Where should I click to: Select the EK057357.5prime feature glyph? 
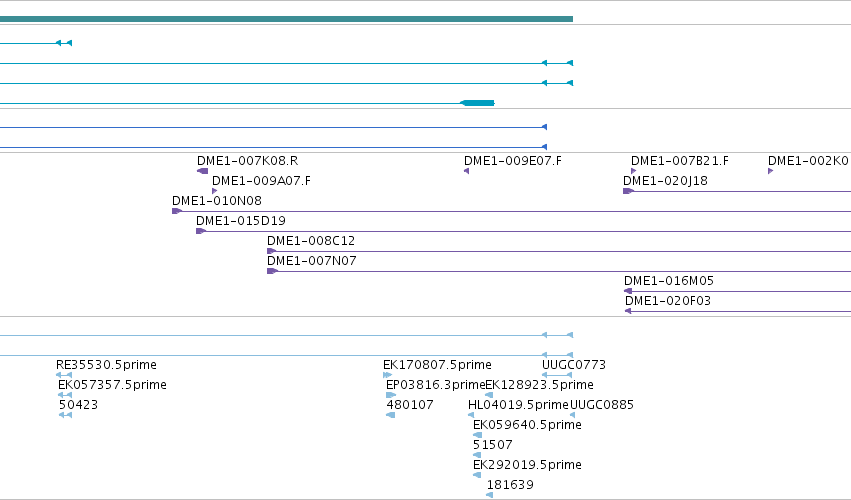[x=65, y=395]
